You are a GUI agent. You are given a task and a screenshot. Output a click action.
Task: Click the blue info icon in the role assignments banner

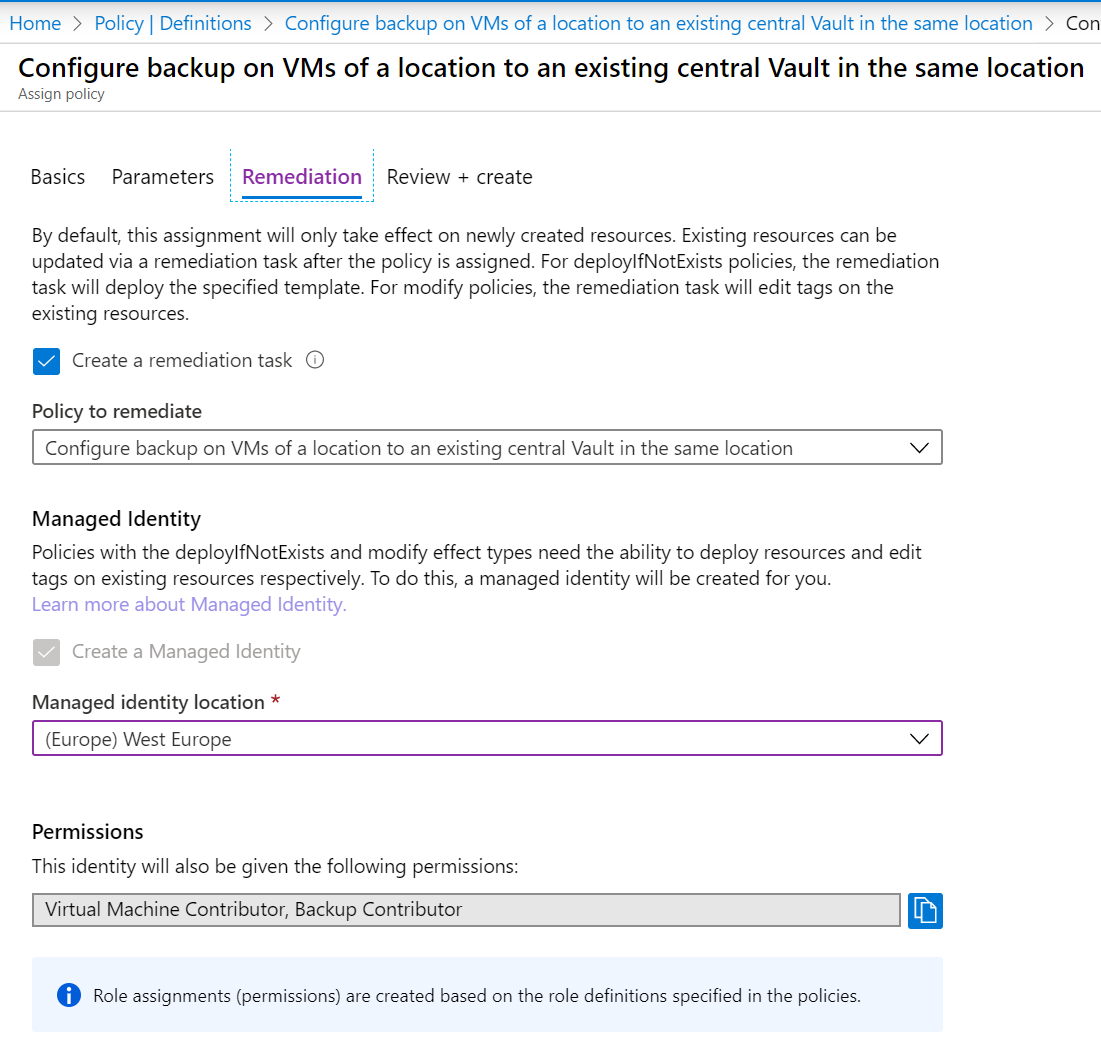[x=69, y=995]
